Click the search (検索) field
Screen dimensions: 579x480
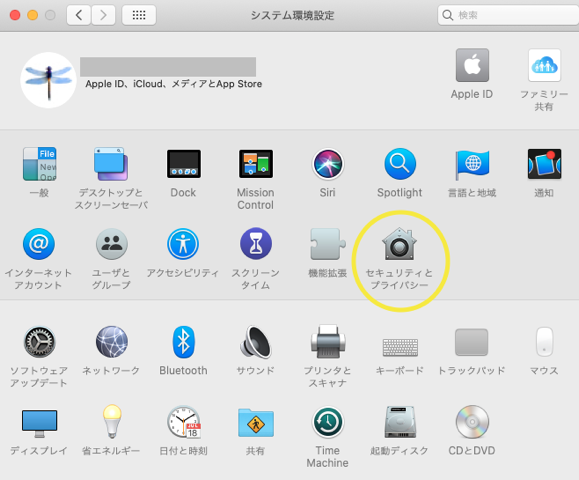point(508,15)
